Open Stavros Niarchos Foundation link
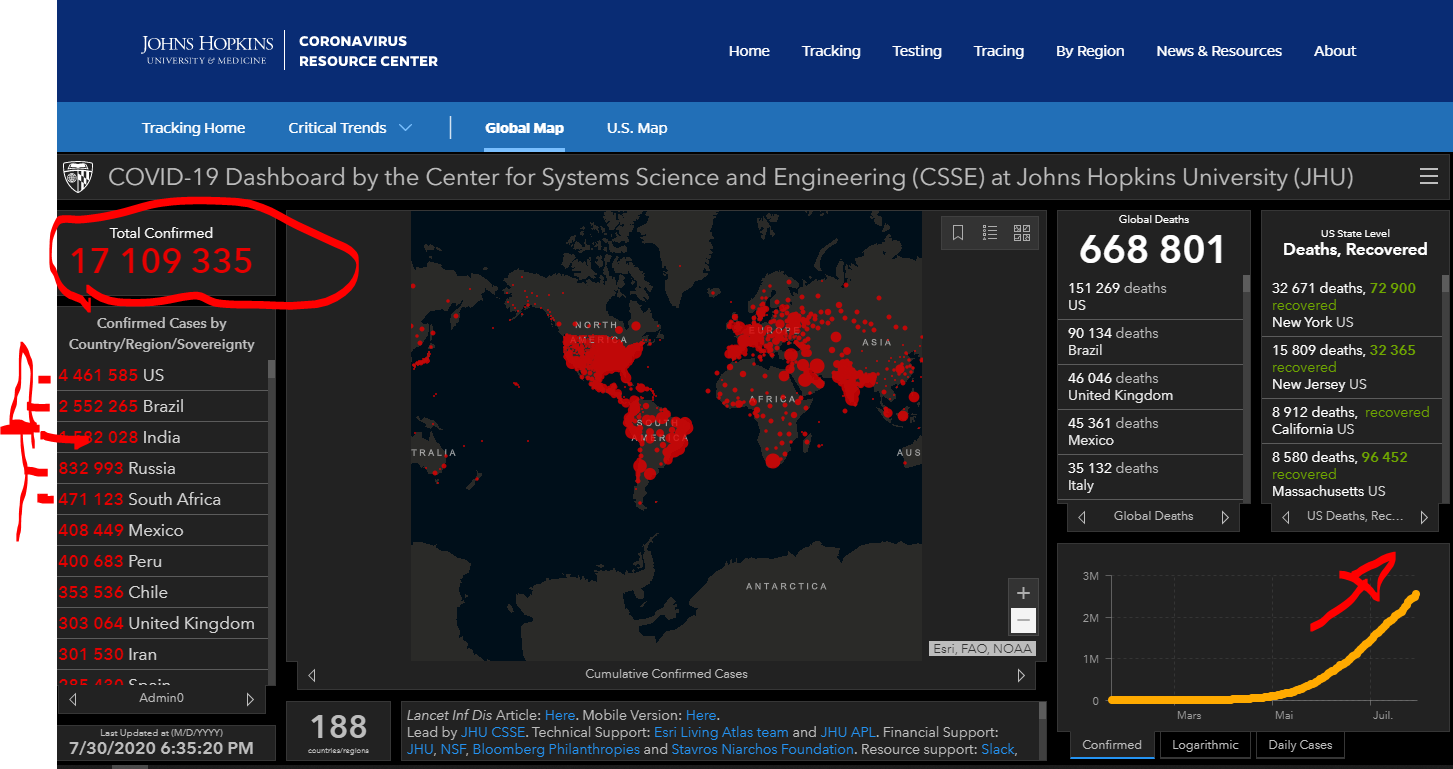The image size is (1453, 769). coord(763,749)
